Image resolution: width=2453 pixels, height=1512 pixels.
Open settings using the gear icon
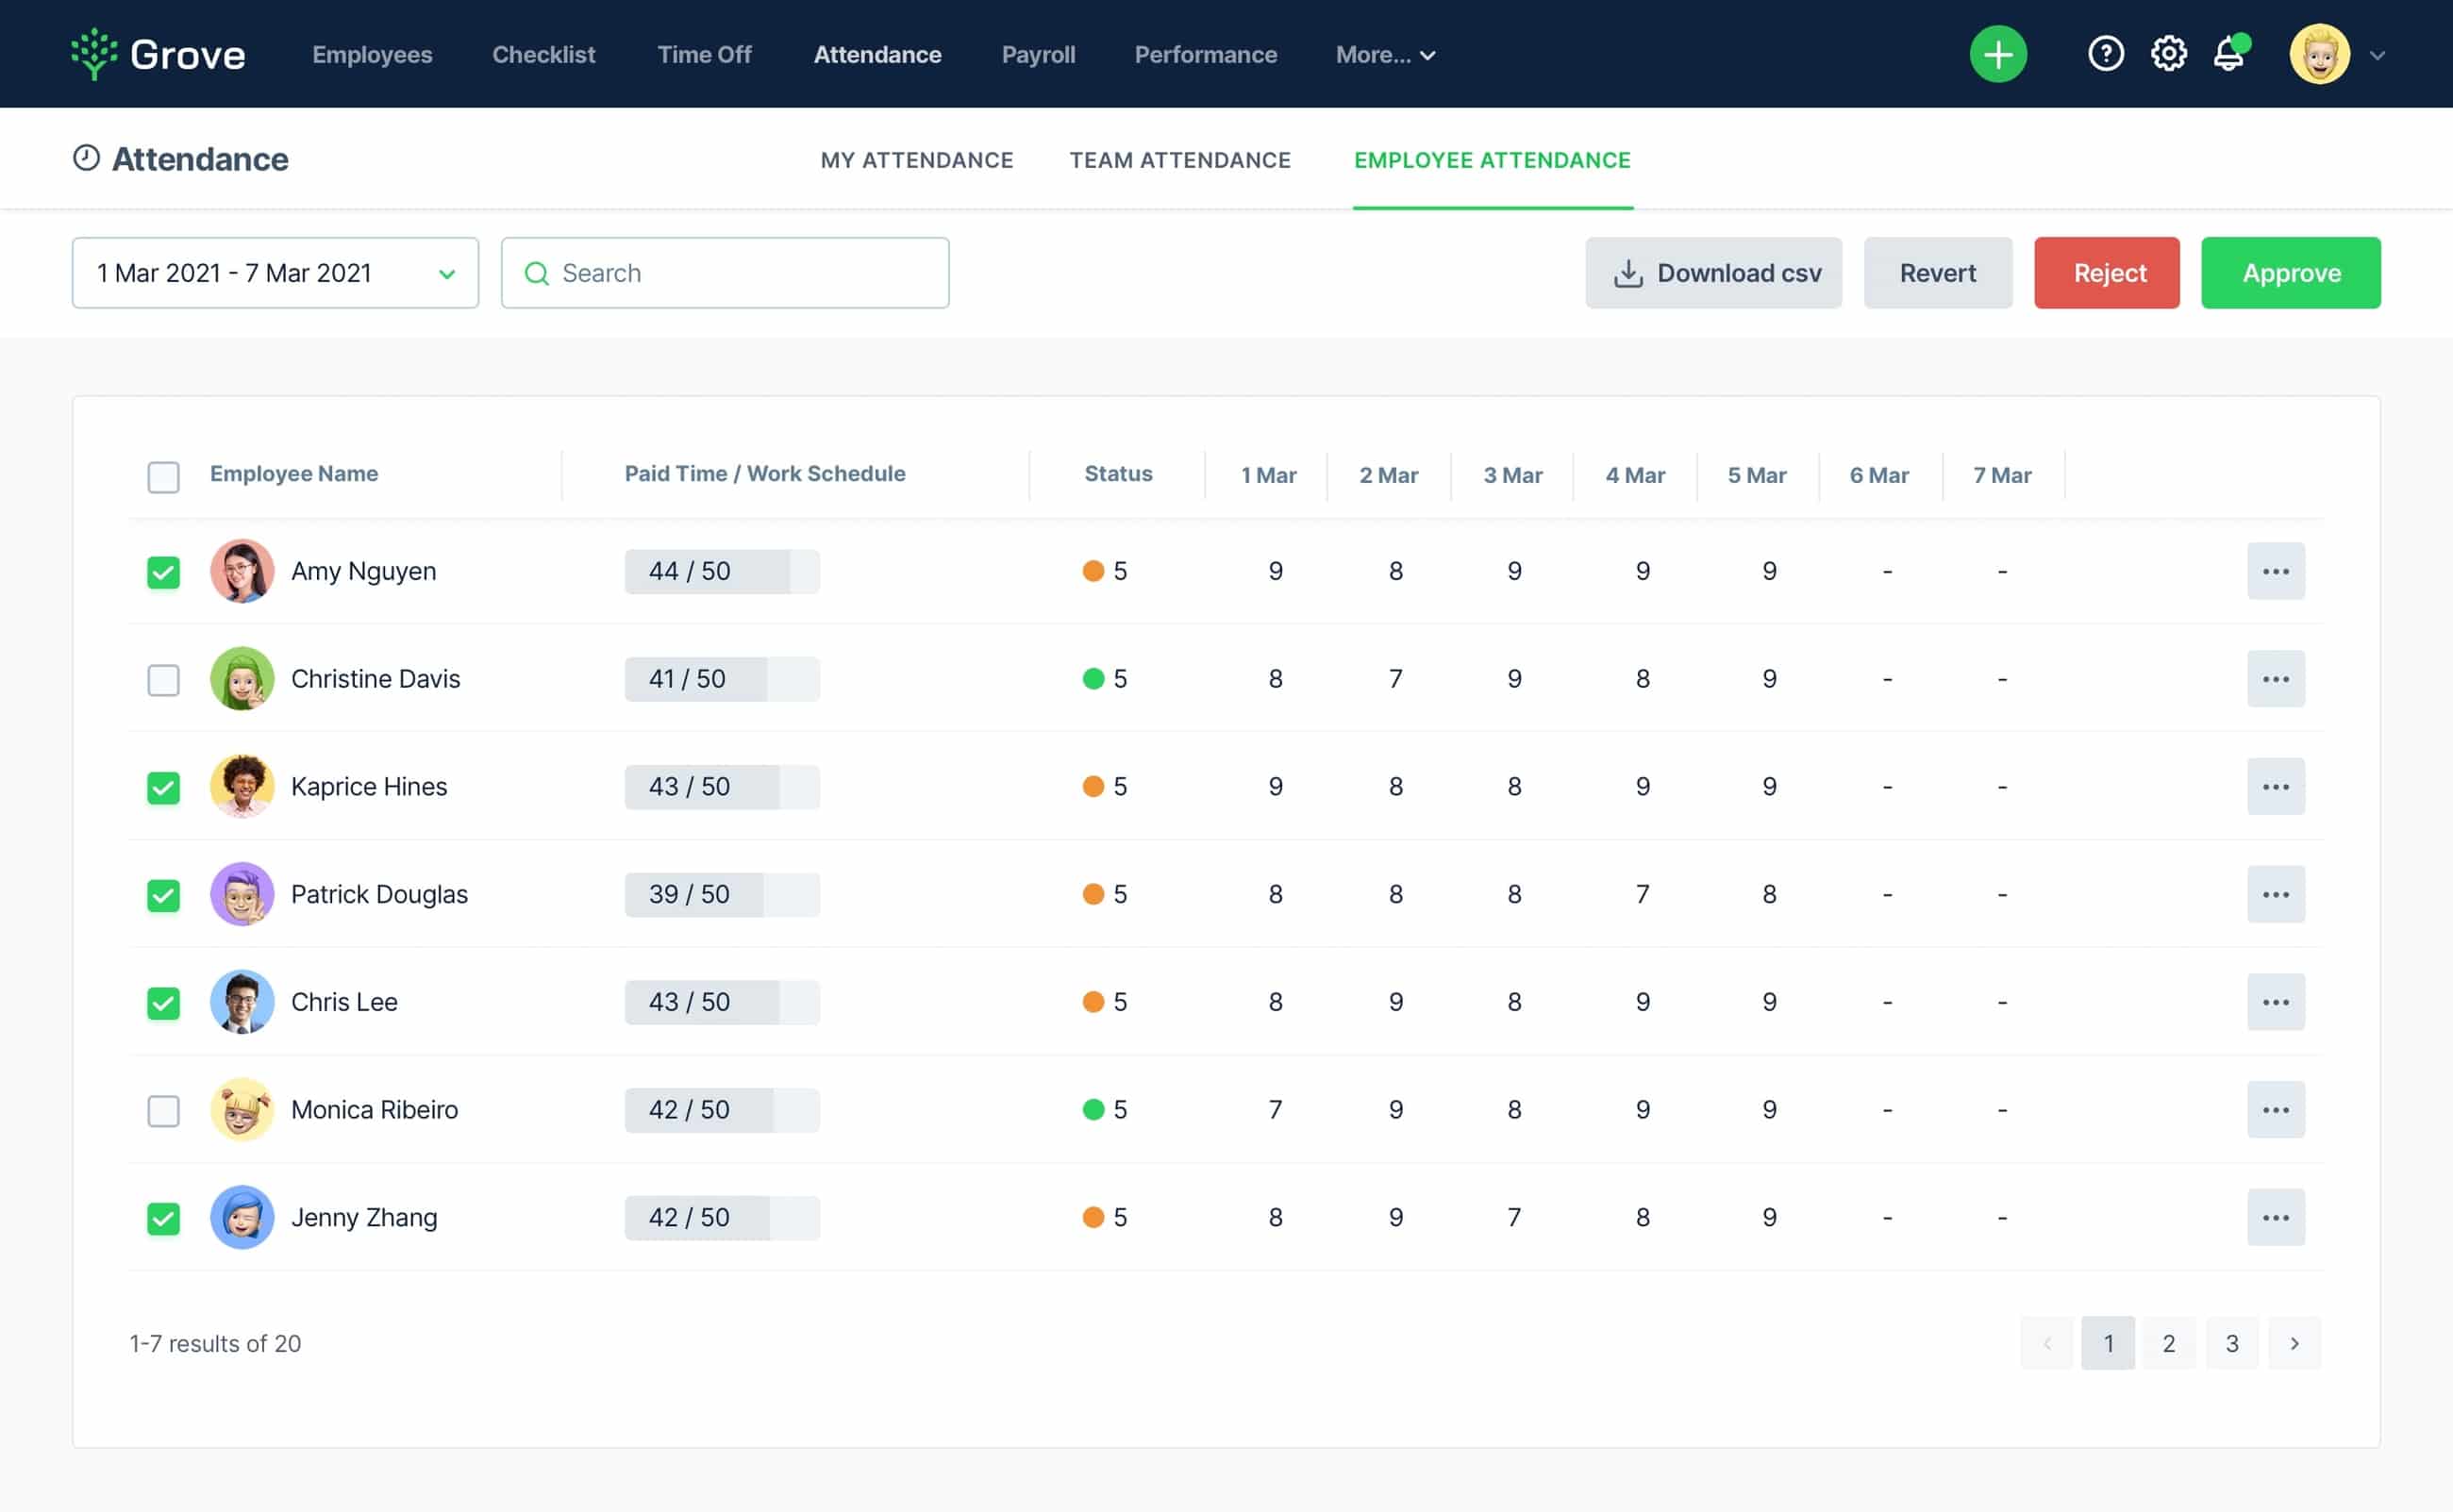click(2168, 53)
